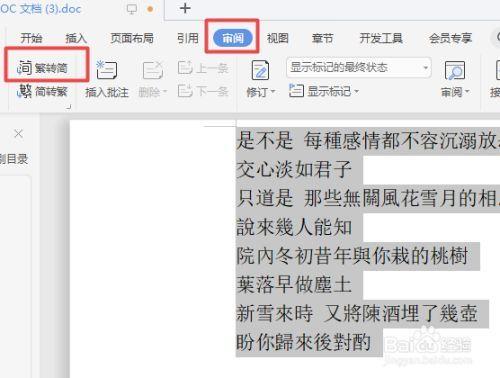Image resolution: width=500 pixels, height=378 pixels.
Task: Switch to the 开发工具 tab
Action: [x=381, y=38]
